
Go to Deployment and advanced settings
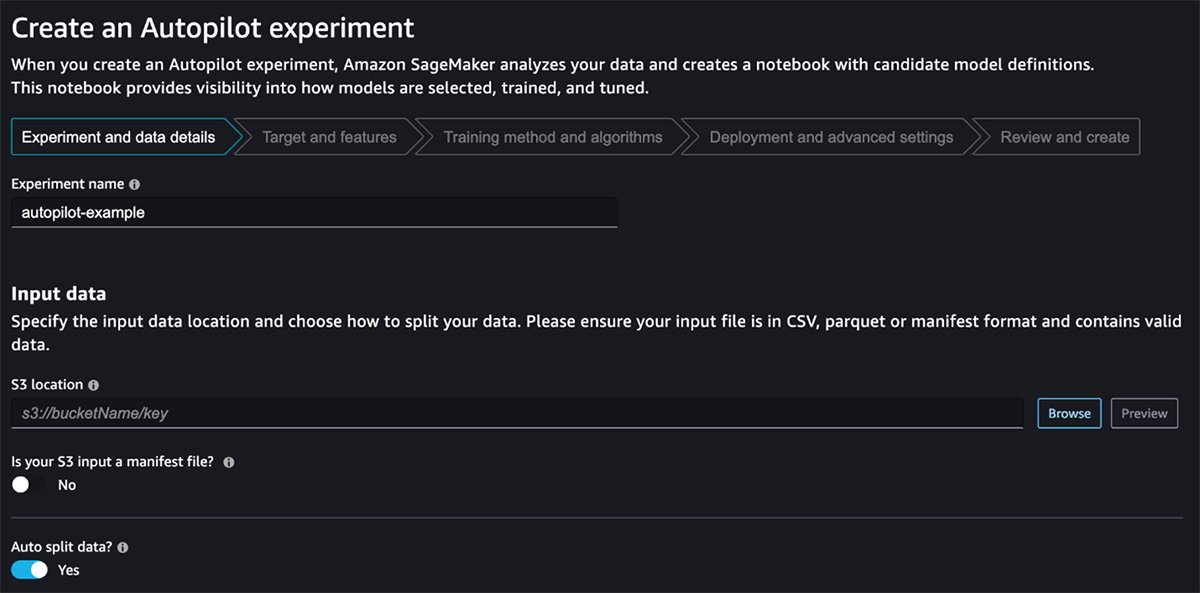pos(830,137)
